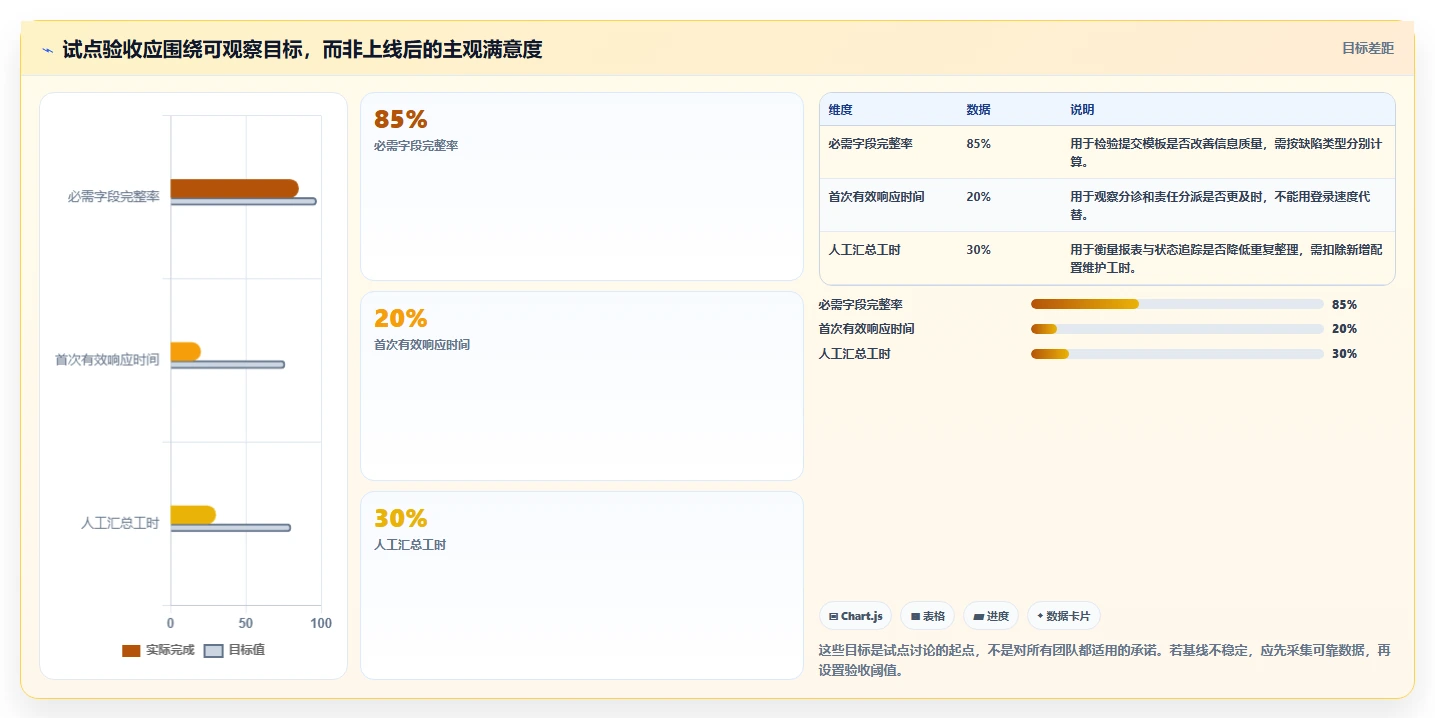Click the 人工汇总工时 progress bar
The width and height of the screenshot is (1435, 718).
[1177, 354]
